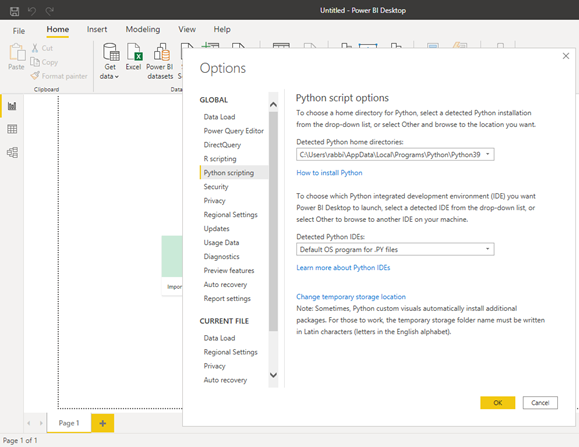Viewport: 579px width, 447px height.
Task: Click Change temporary storage location link
Action: [351, 297]
